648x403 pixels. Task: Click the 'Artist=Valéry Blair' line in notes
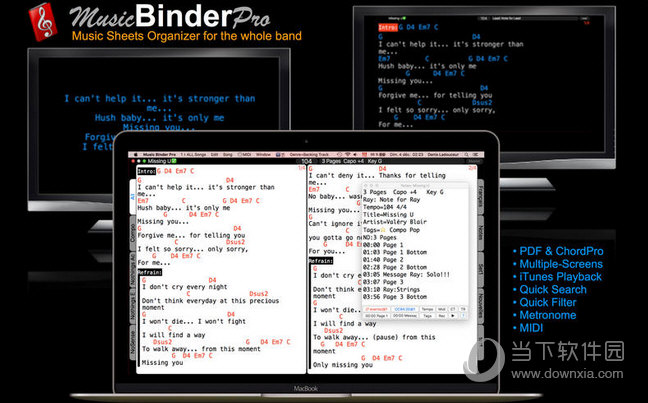(395, 222)
